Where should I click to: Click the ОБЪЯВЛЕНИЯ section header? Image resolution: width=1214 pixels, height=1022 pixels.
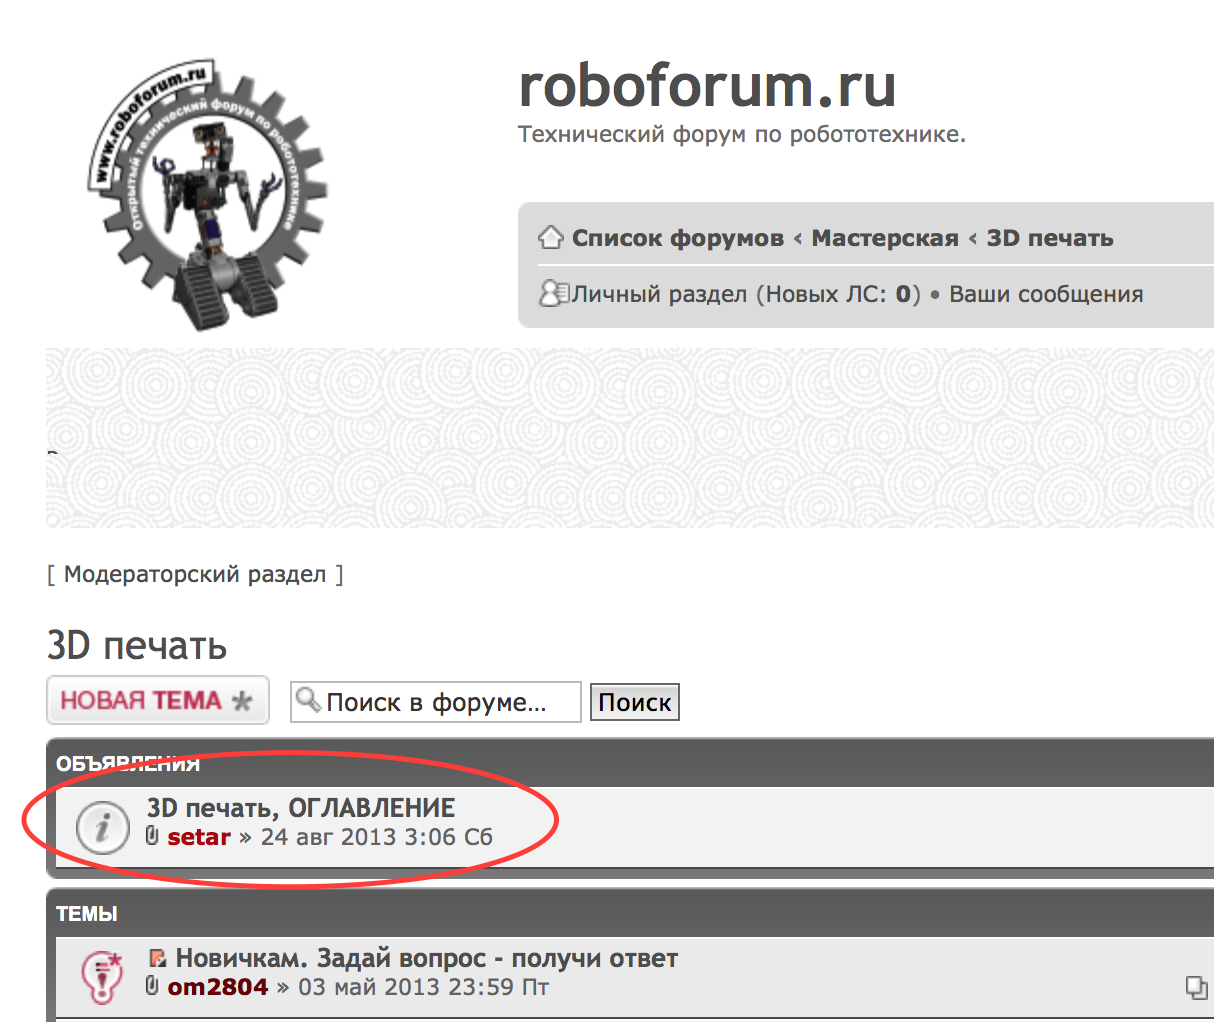[128, 764]
